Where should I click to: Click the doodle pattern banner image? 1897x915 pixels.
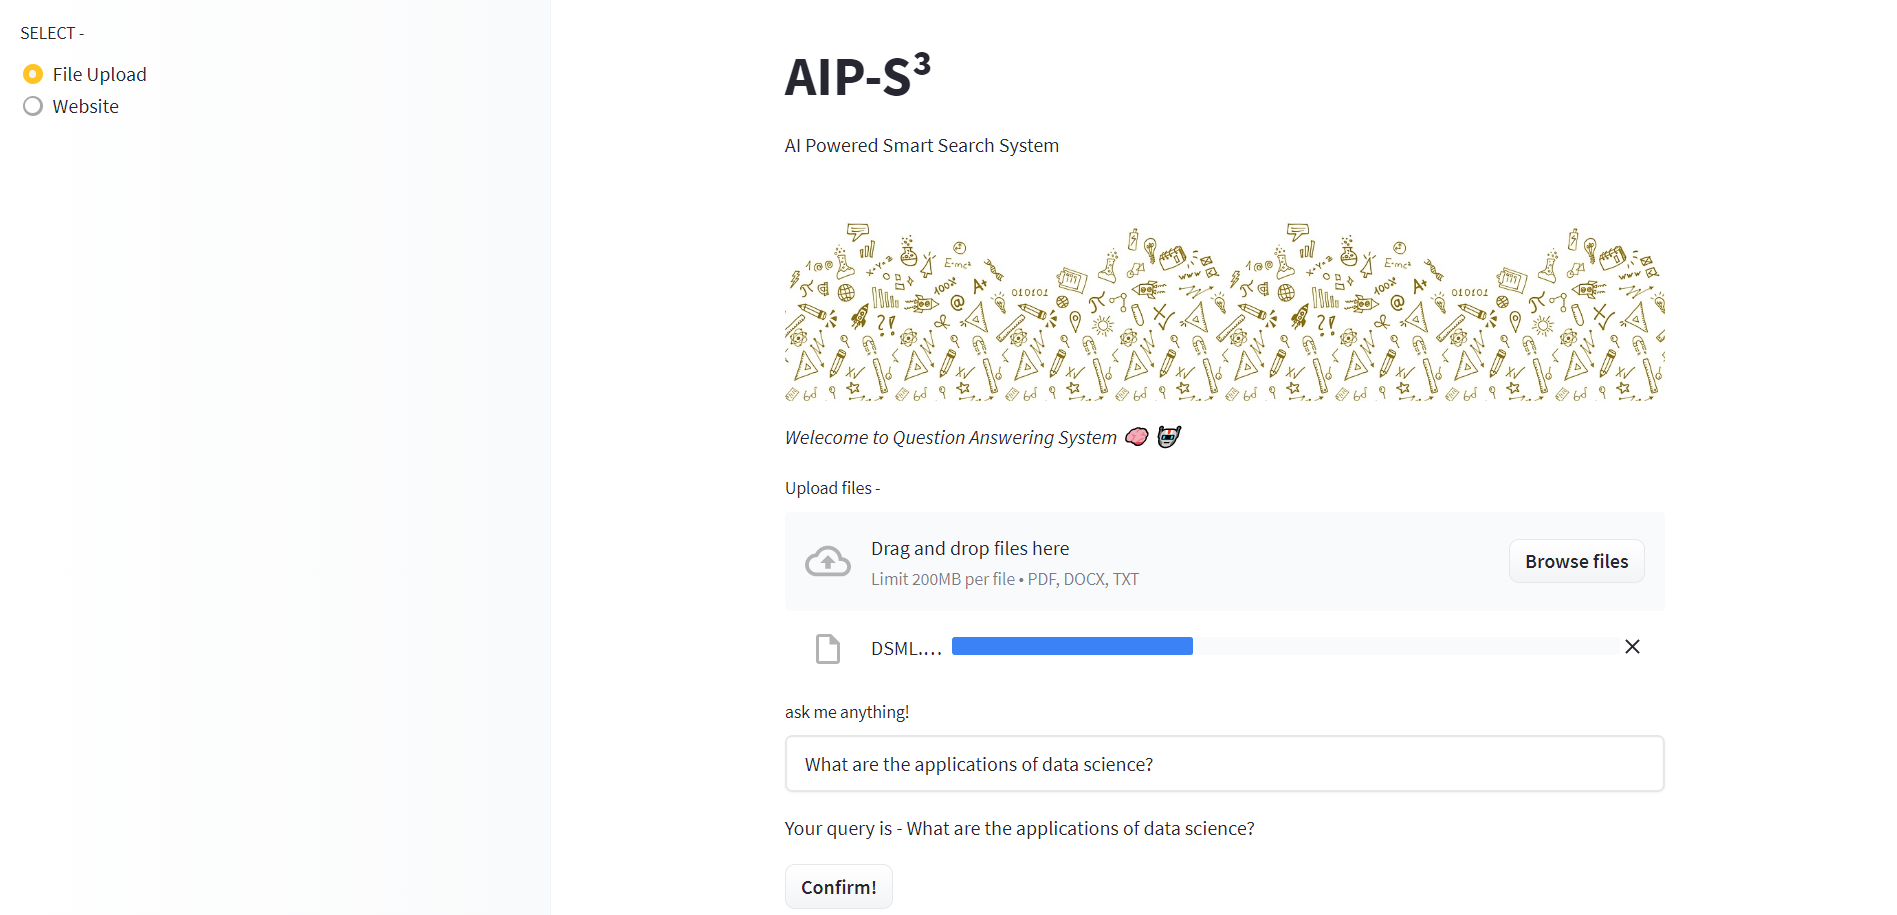pyautogui.click(x=1224, y=312)
